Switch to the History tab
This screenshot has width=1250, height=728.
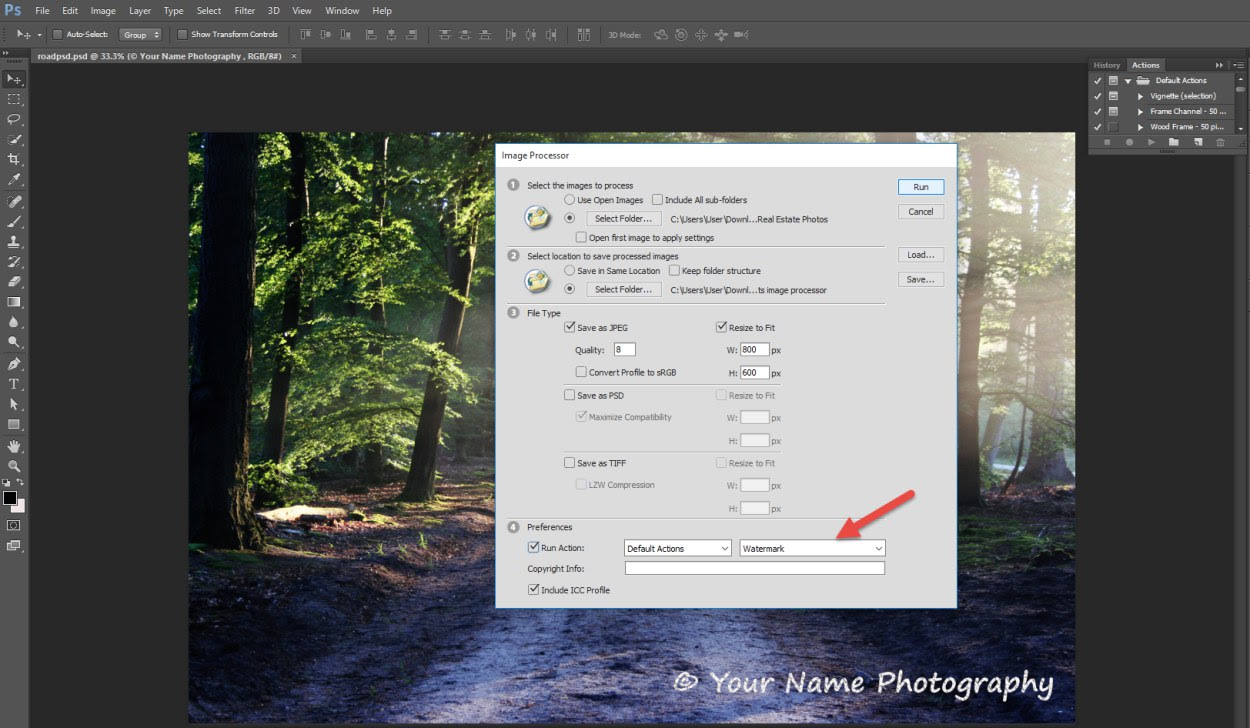(x=1107, y=65)
